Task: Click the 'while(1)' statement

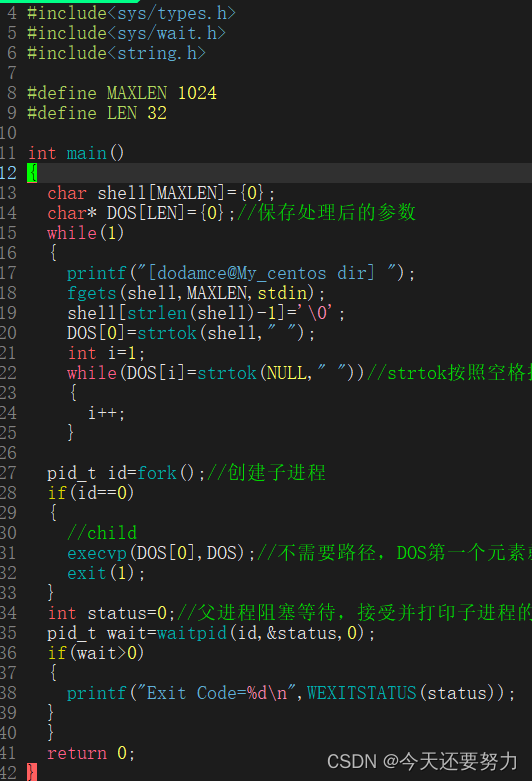Action: click(x=86, y=233)
